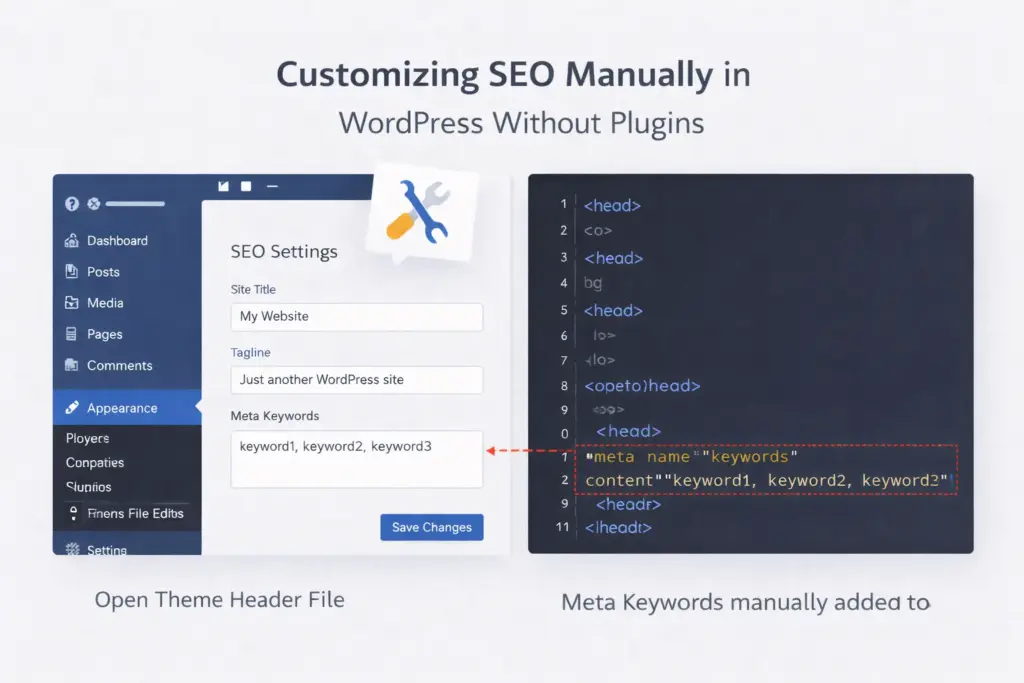
Task: Click the help question mark icon
Action: [70, 204]
